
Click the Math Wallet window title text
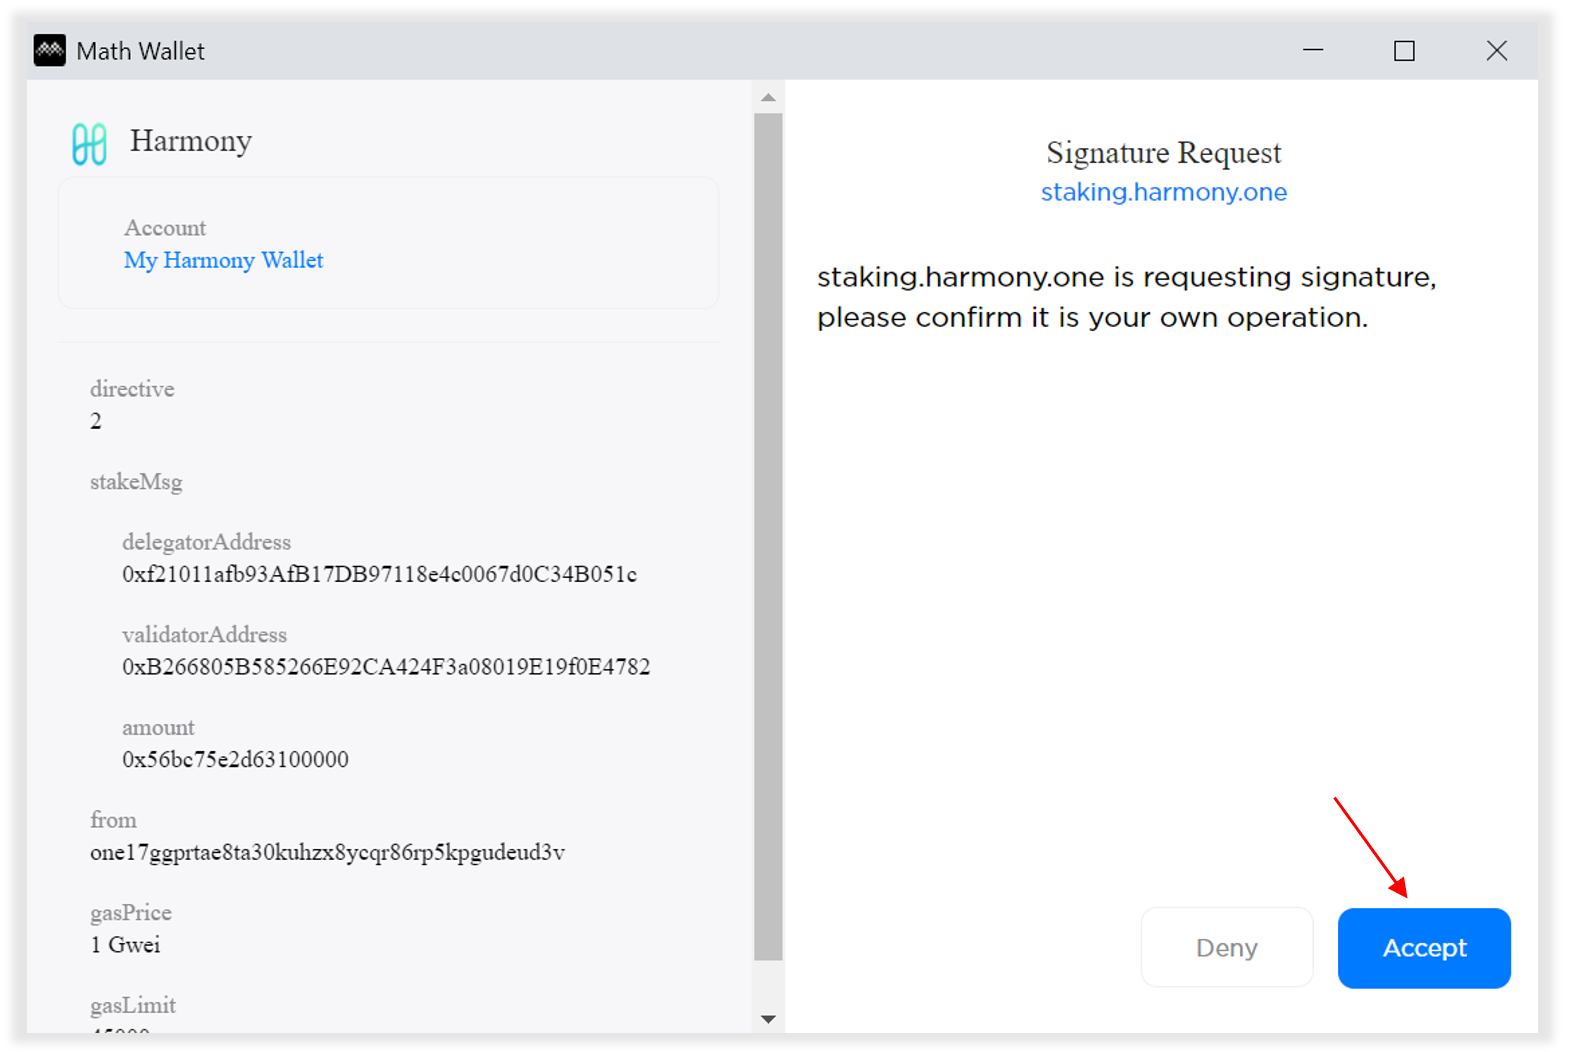pyautogui.click(x=140, y=51)
